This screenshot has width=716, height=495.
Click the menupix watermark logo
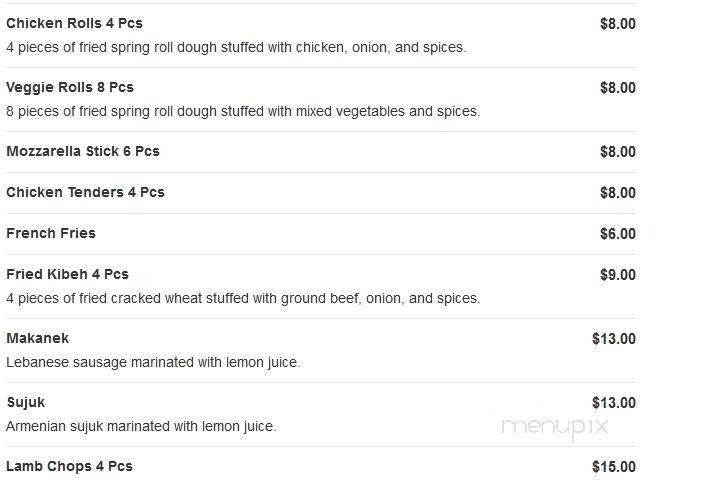(554, 427)
